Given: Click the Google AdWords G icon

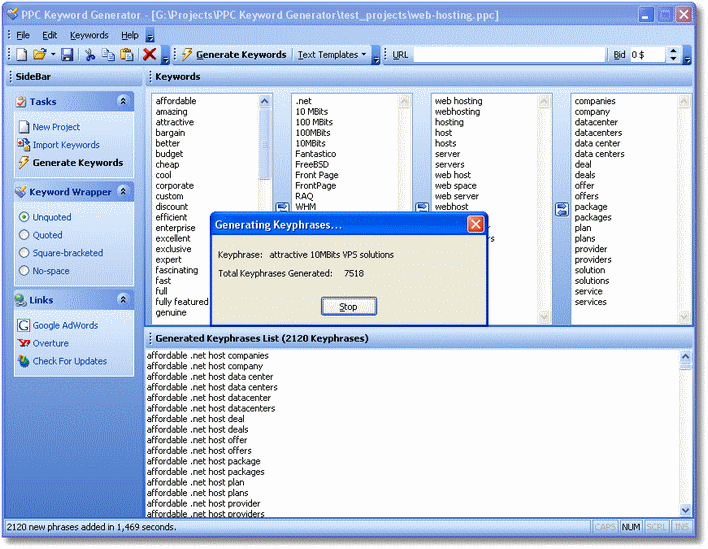Looking at the screenshot, I should click(x=23, y=325).
